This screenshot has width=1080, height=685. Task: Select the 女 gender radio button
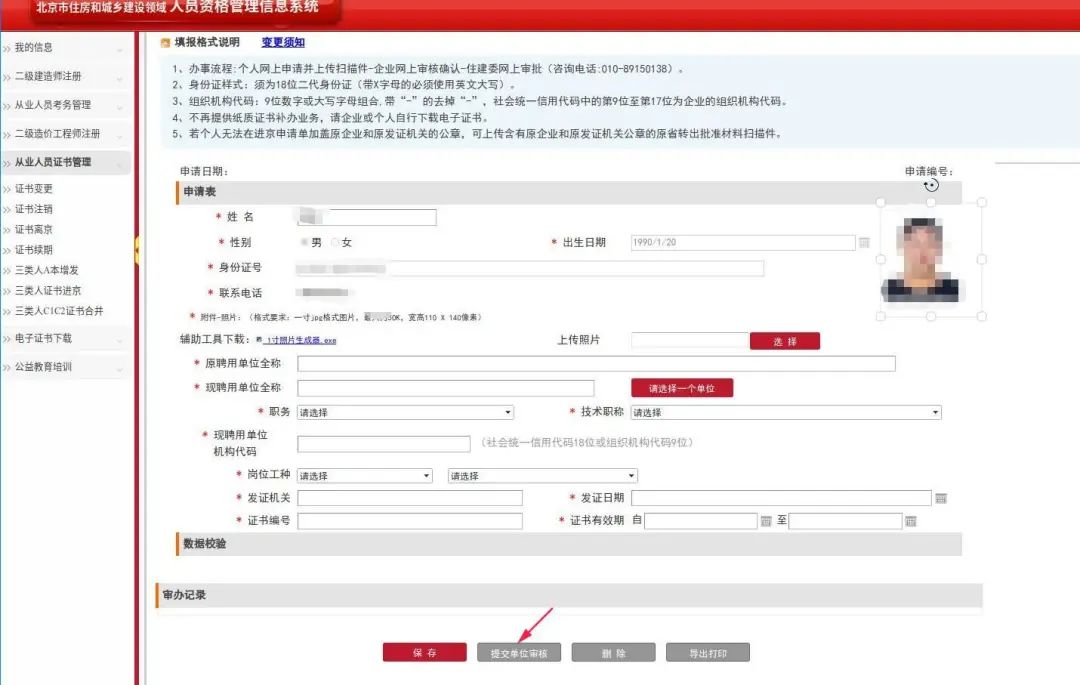coord(335,242)
